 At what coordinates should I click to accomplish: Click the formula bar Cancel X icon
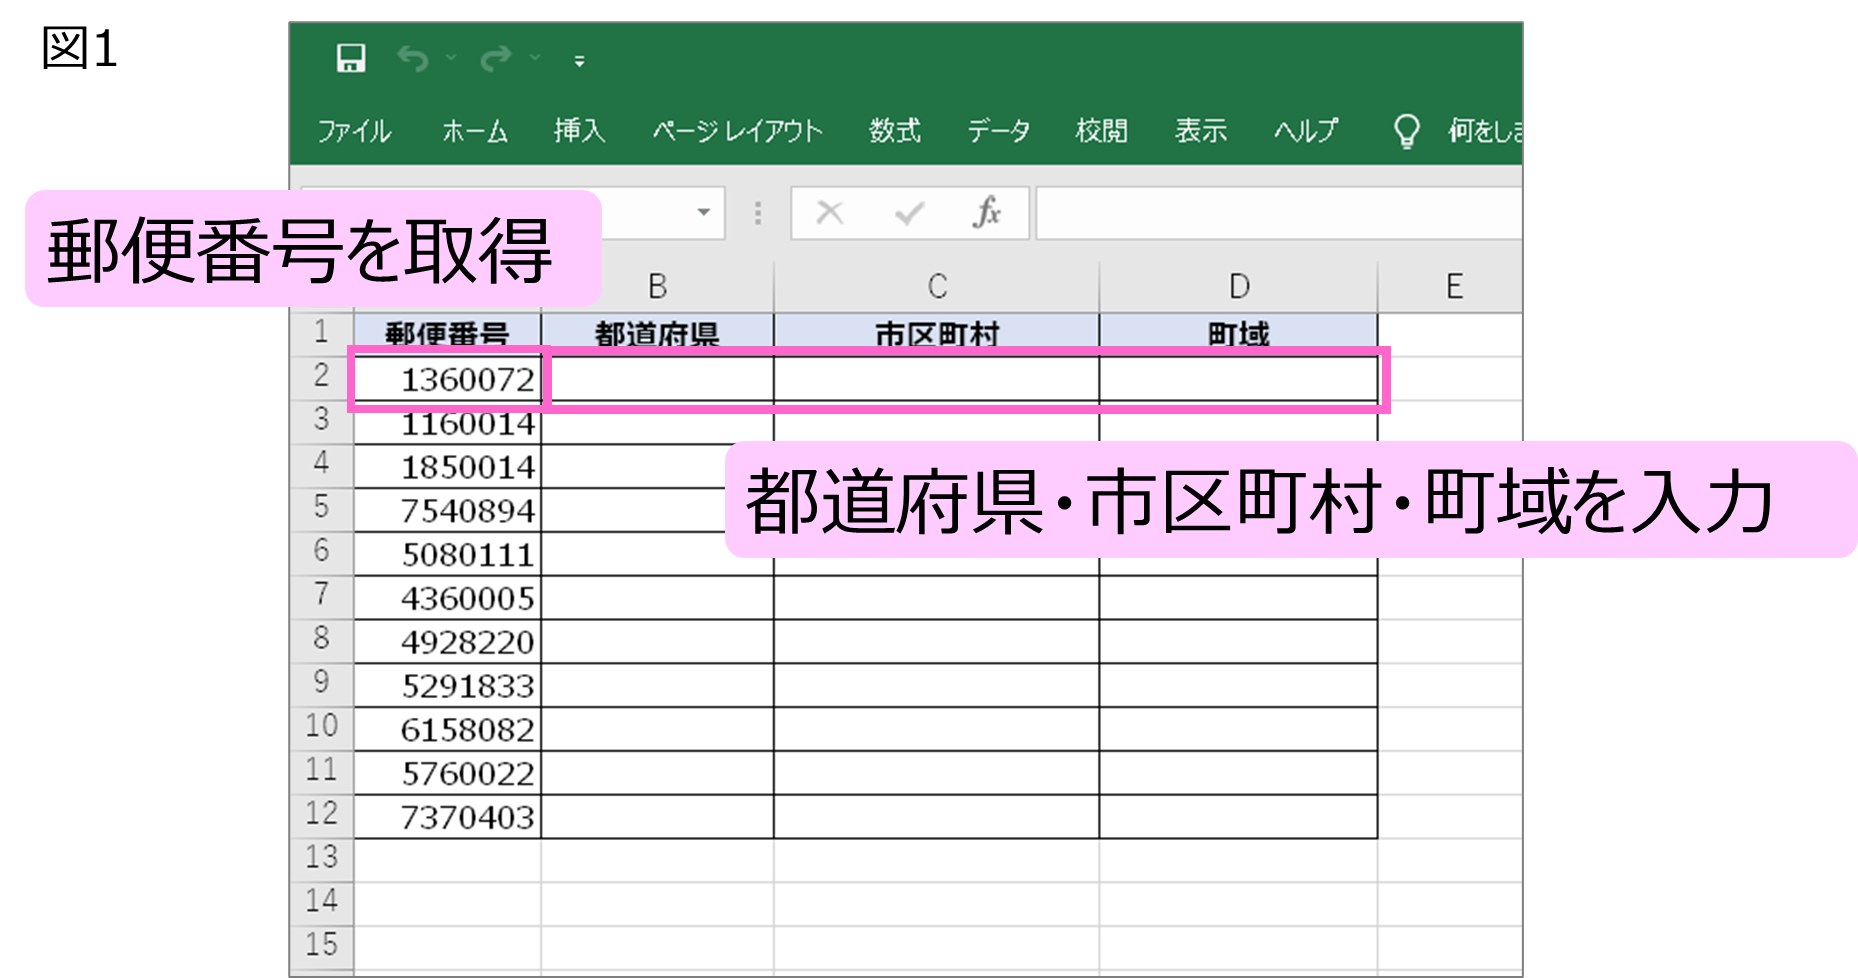click(830, 212)
